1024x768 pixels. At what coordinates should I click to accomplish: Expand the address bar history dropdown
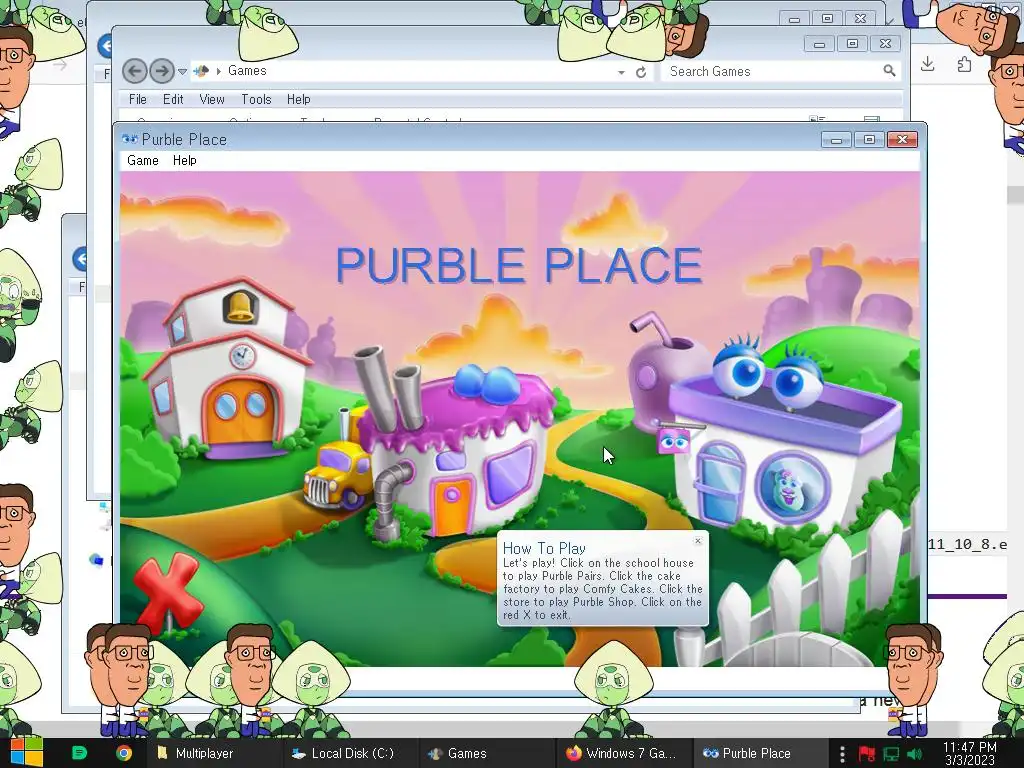point(621,72)
